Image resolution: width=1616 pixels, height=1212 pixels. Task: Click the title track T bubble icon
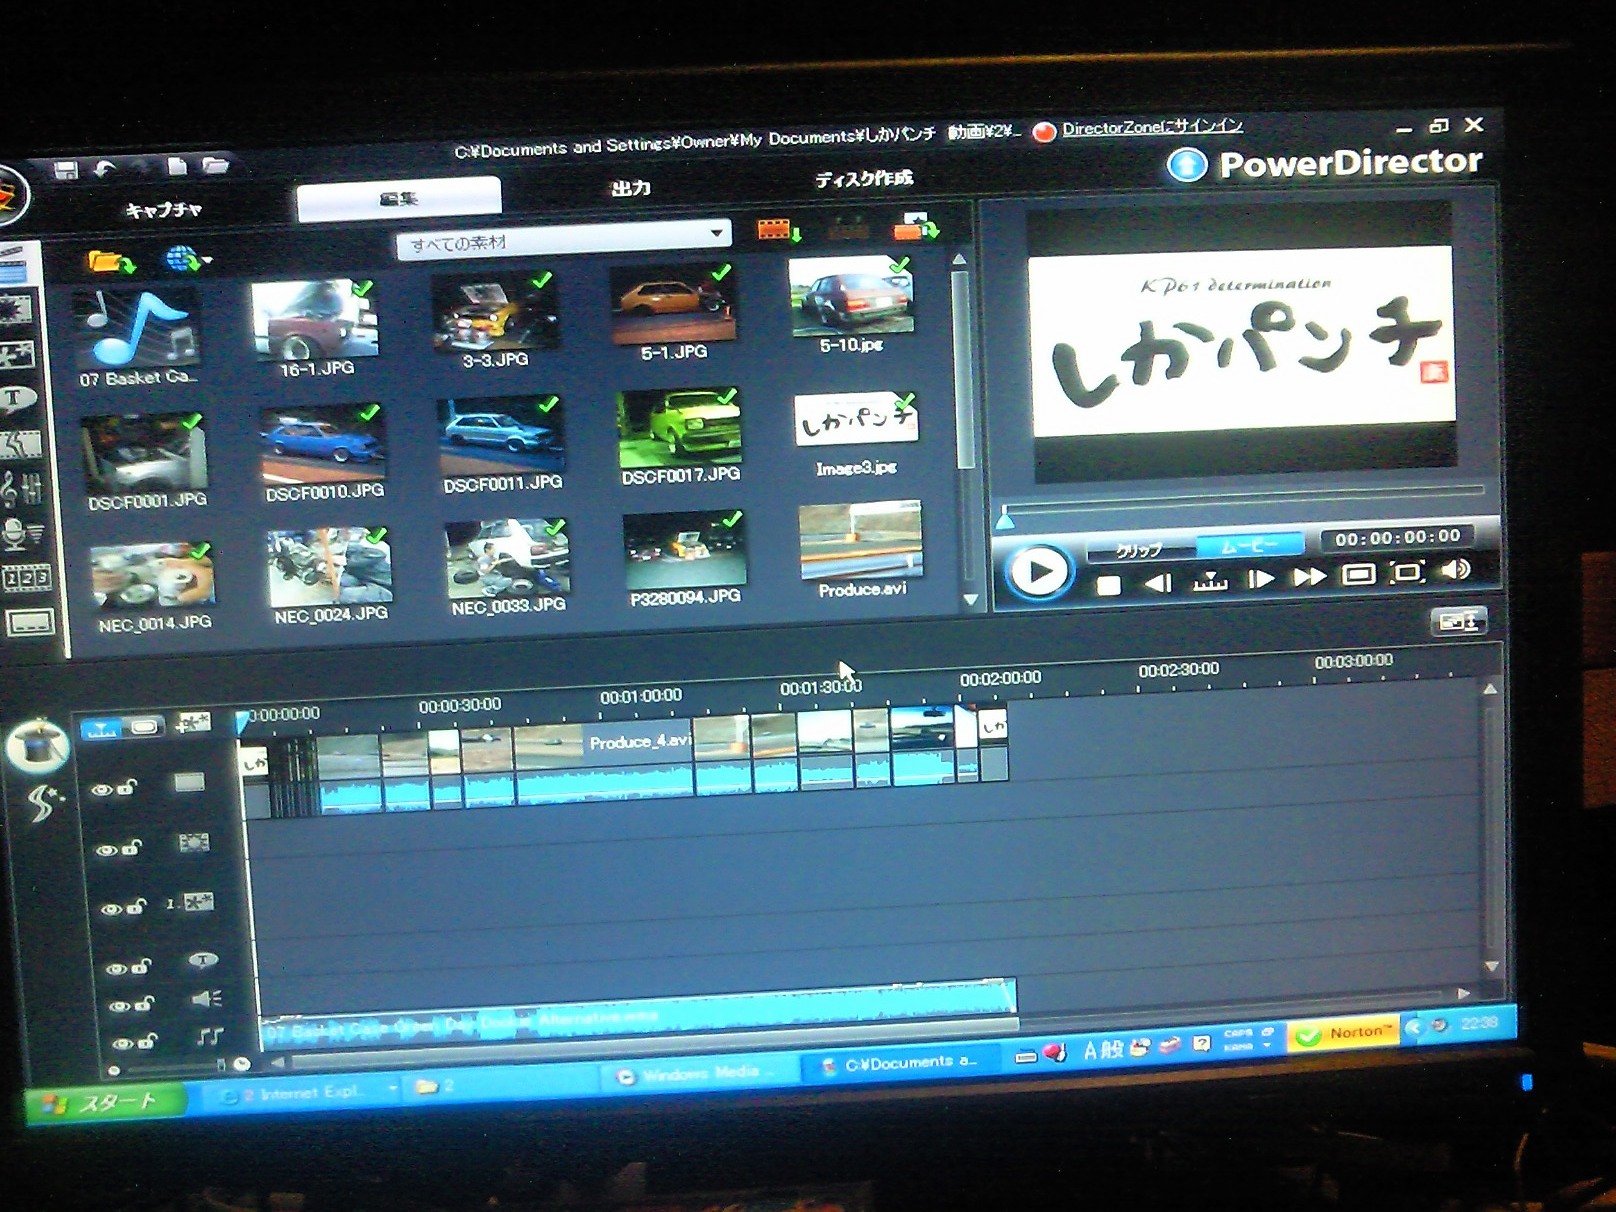click(203, 960)
